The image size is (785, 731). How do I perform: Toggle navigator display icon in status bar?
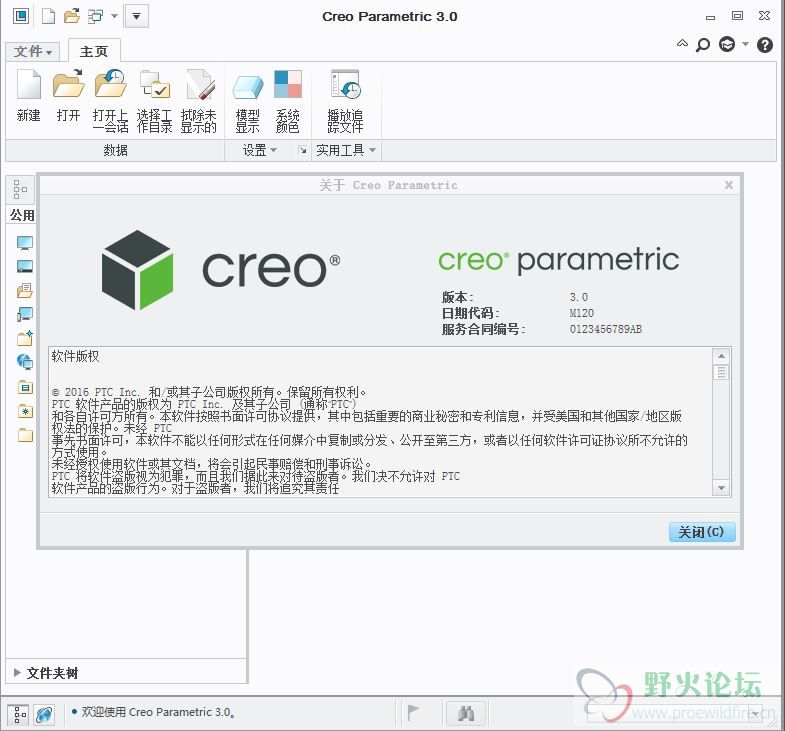point(20,714)
